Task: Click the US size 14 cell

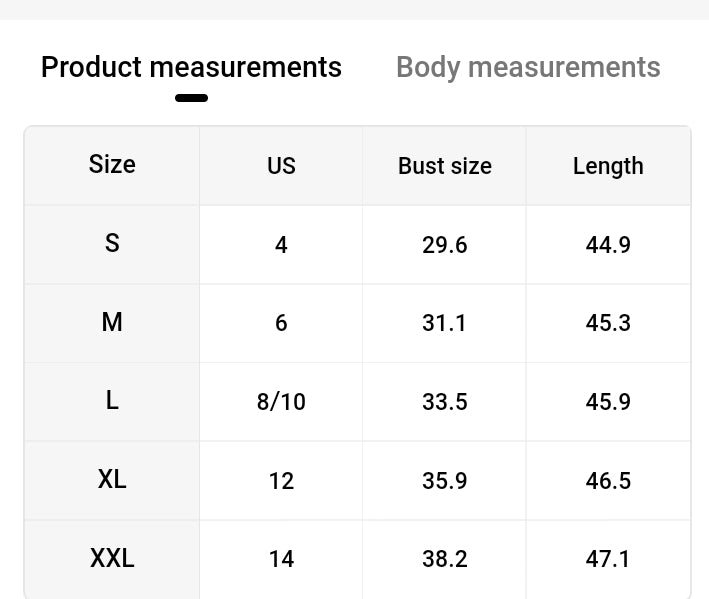Action: (x=281, y=559)
